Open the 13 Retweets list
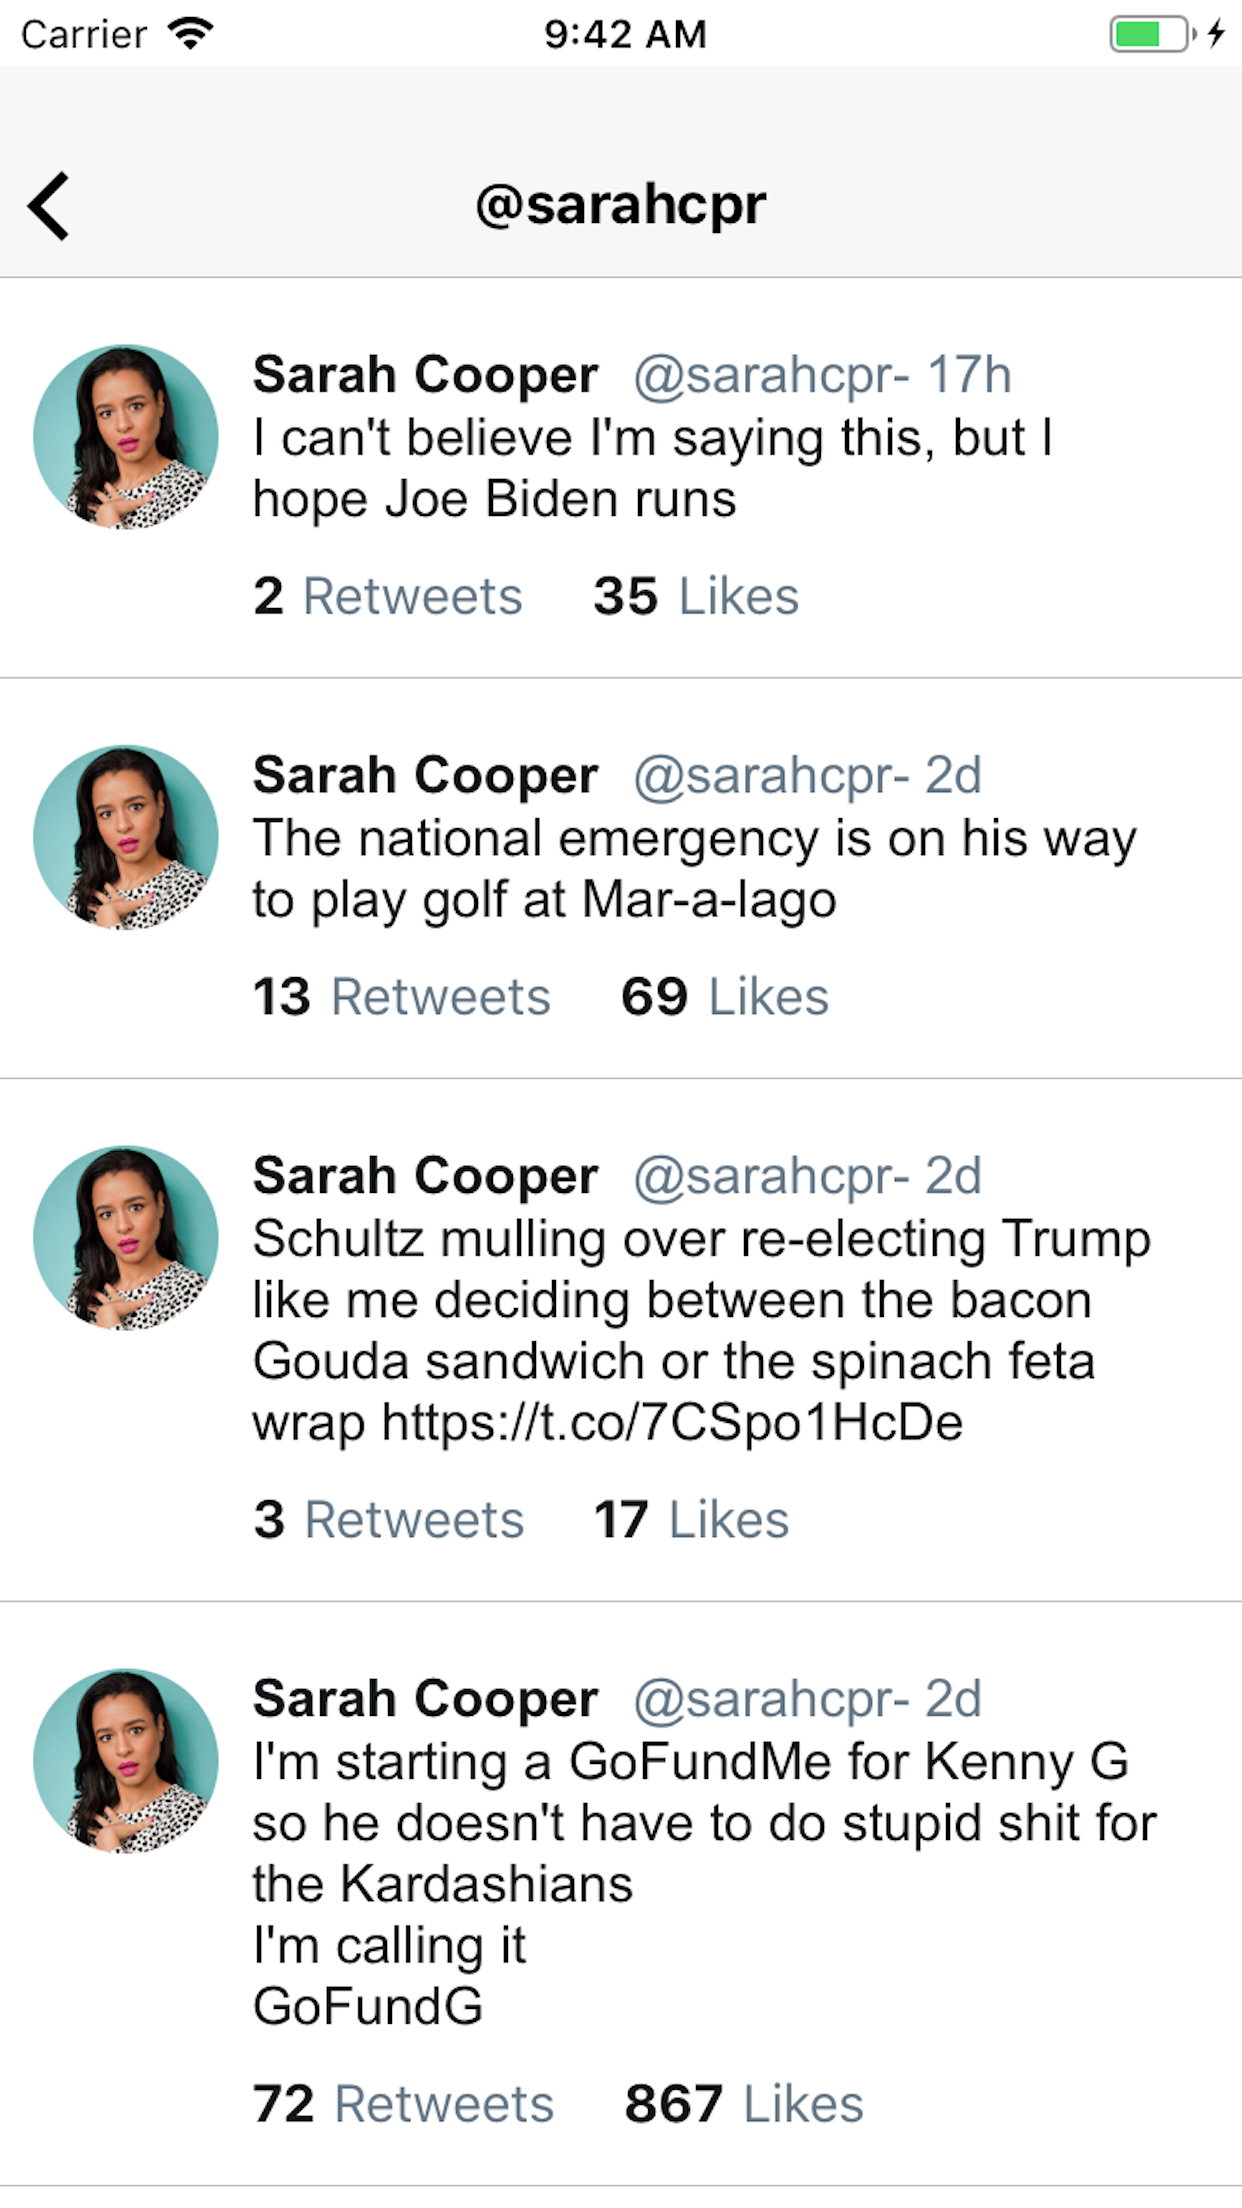Image resolution: width=1242 pixels, height=2208 pixels. pyautogui.click(x=401, y=997)
